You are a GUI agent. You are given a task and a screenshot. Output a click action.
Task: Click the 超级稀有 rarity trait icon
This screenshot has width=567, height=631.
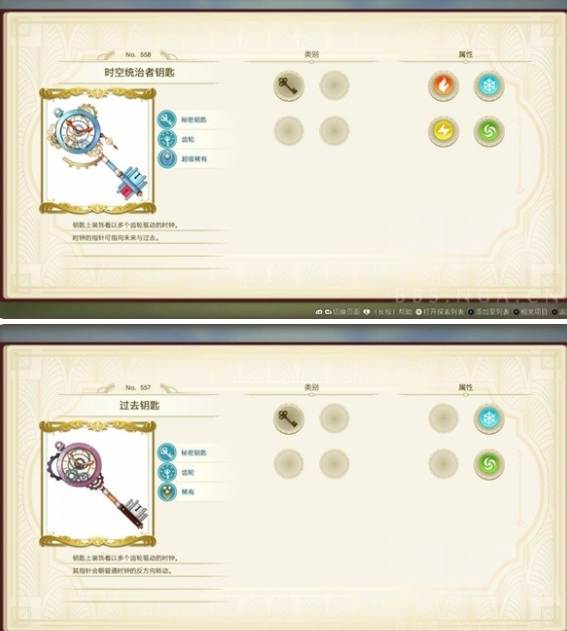tap(167, 159)
